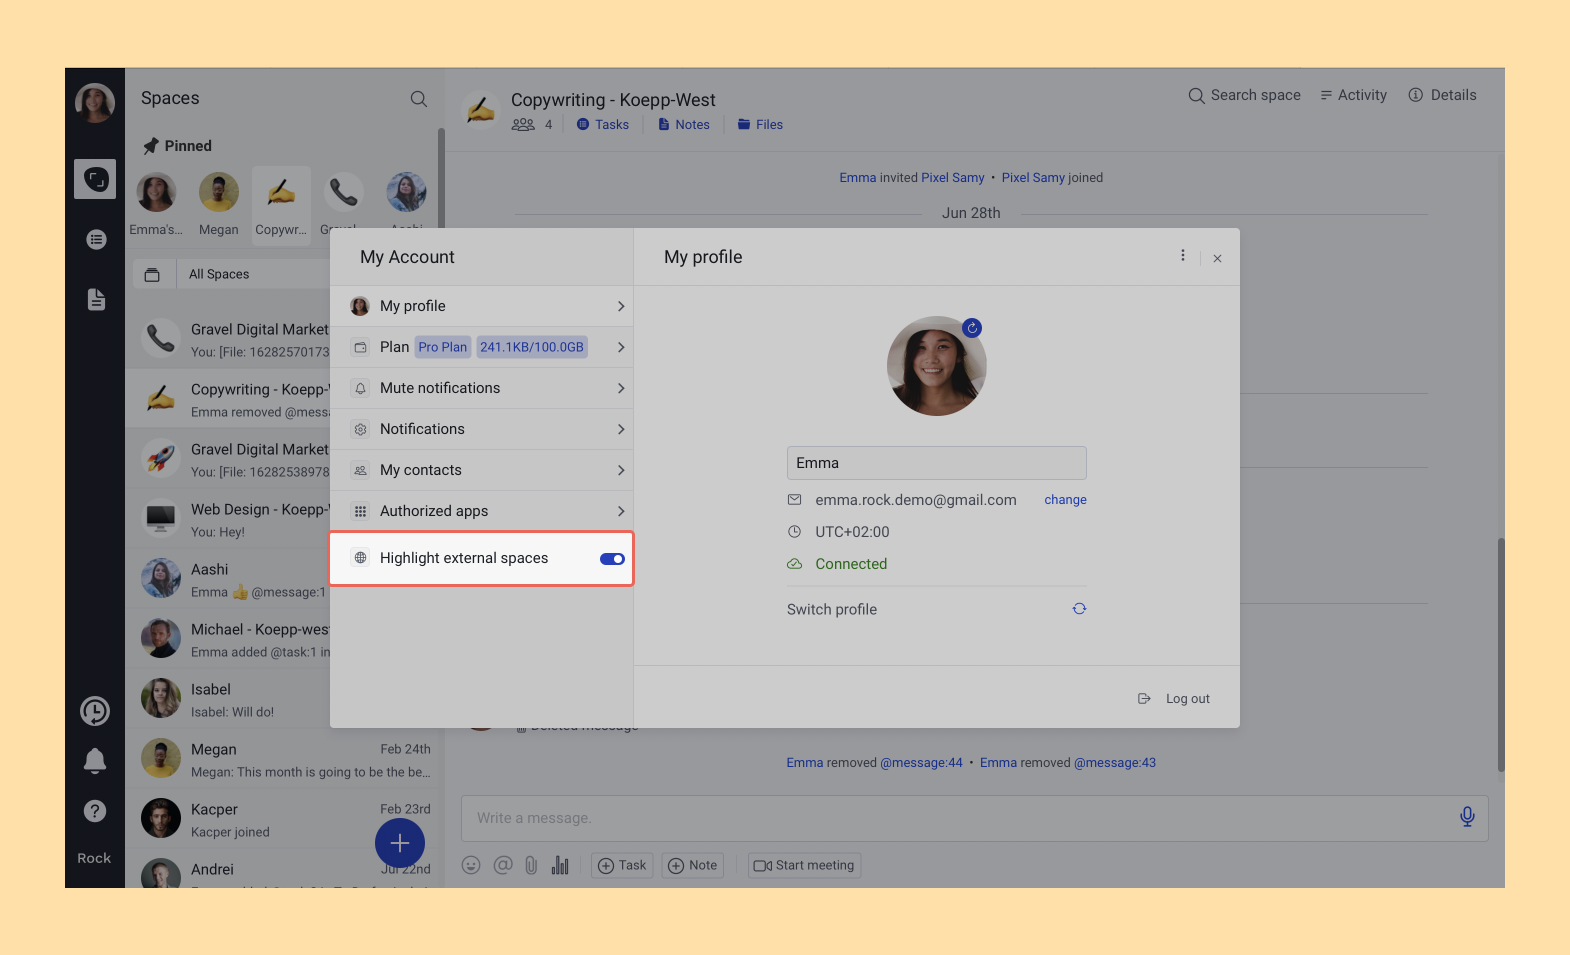
Task: Click the blue plus create button
Action: click(x=400, y=843)
